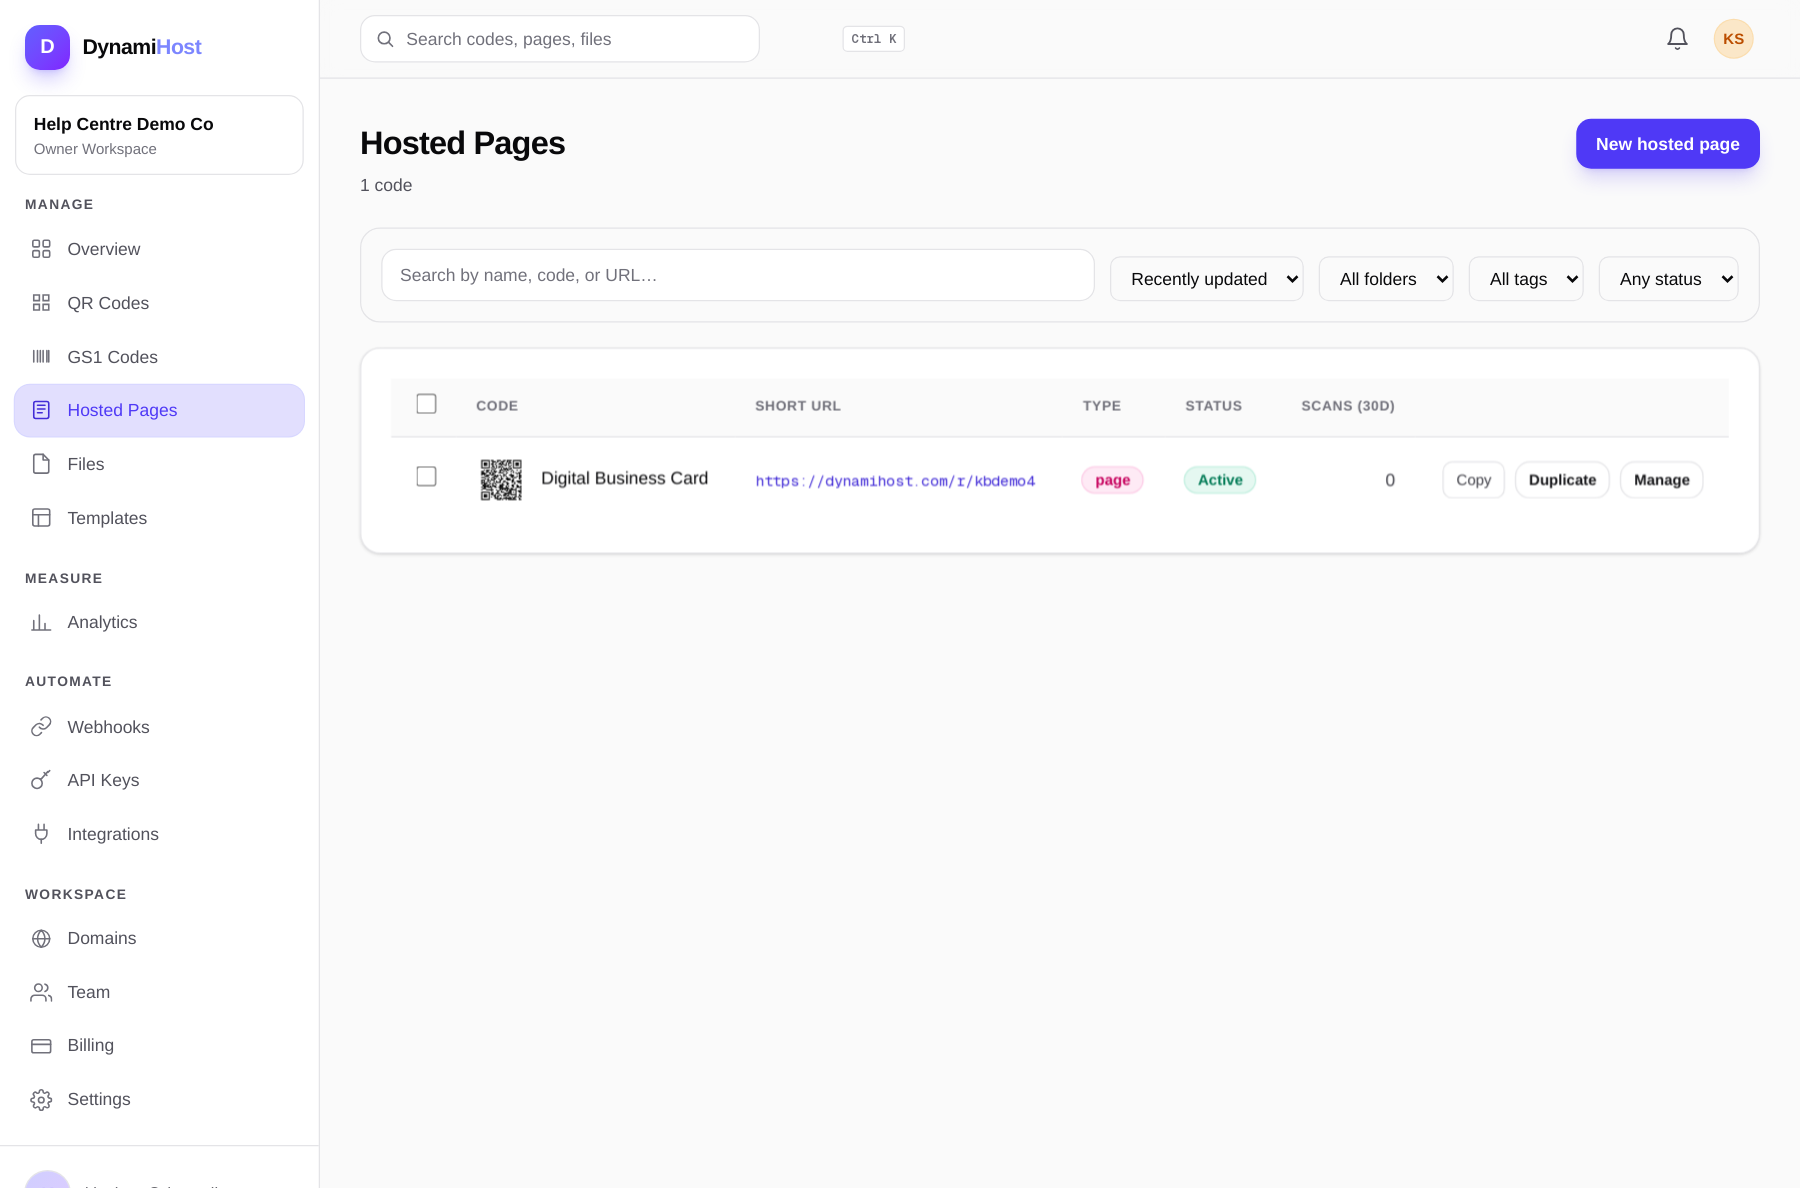
Task: Navigate to GS1 Codes
Action: click(159, 357)
